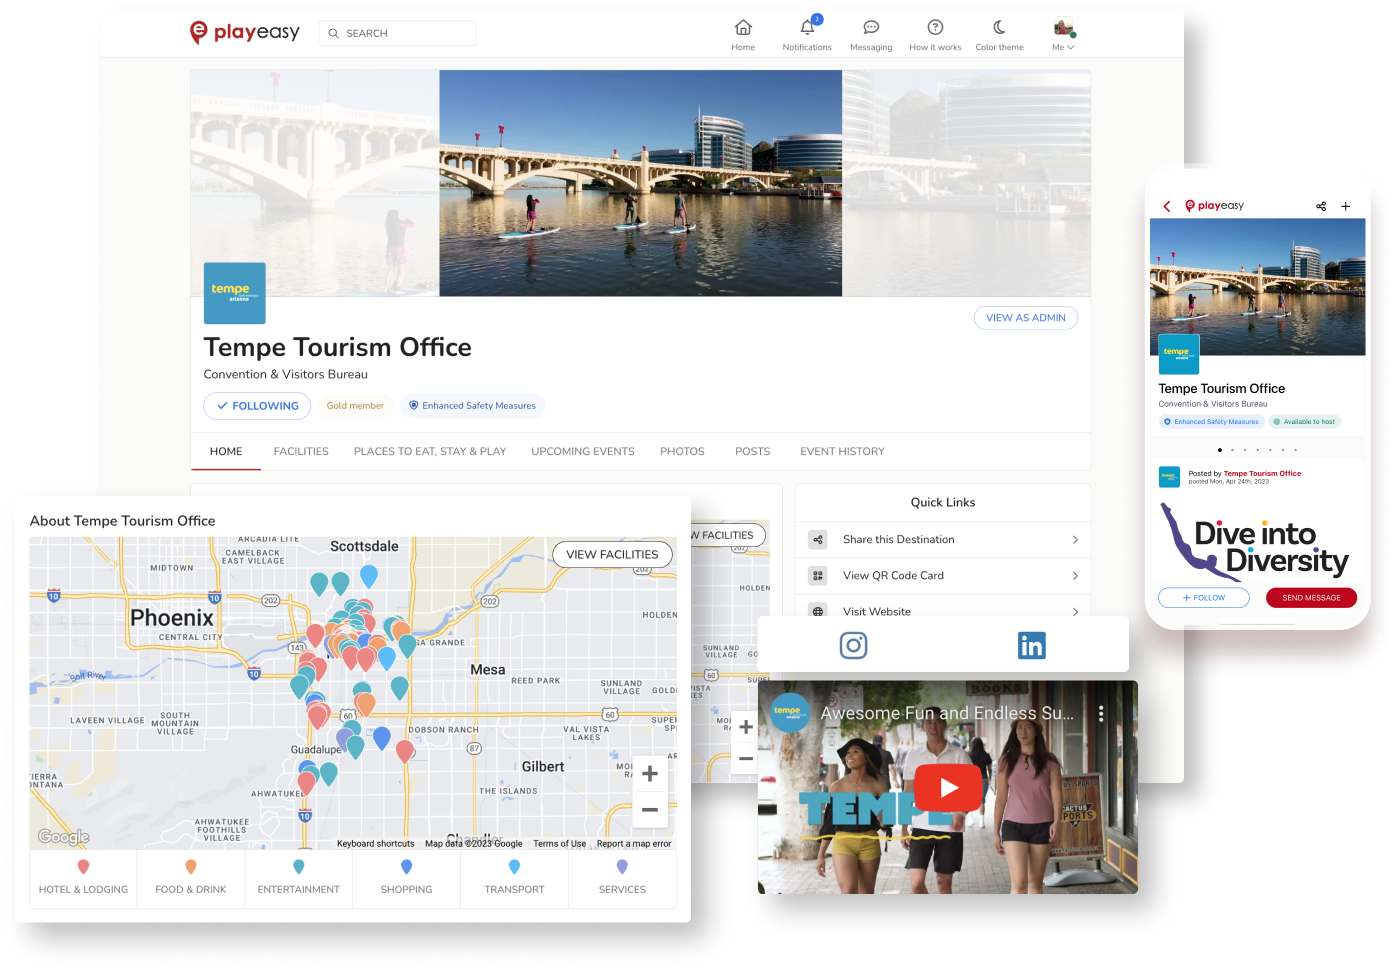Click the Keyboard shortcuts map link
This screenshot has height=968, width=1396.
tap(375, 844)
